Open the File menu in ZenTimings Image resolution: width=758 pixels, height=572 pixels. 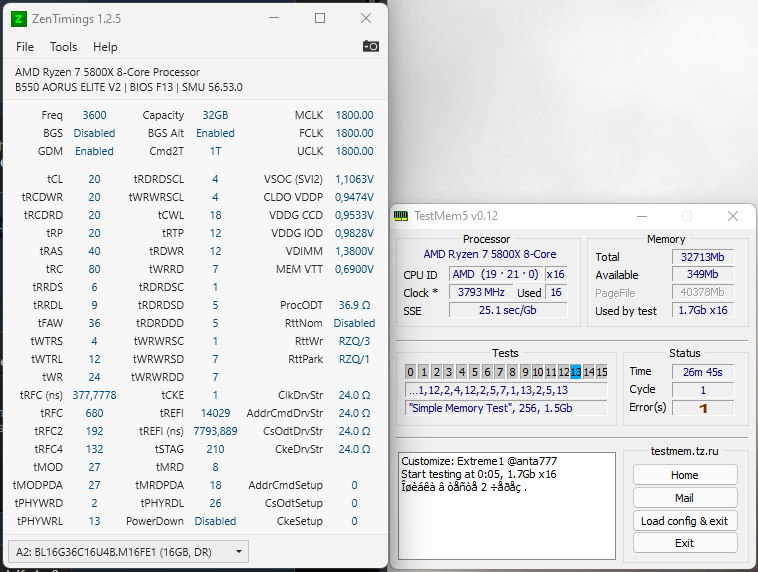coord(25,47)
